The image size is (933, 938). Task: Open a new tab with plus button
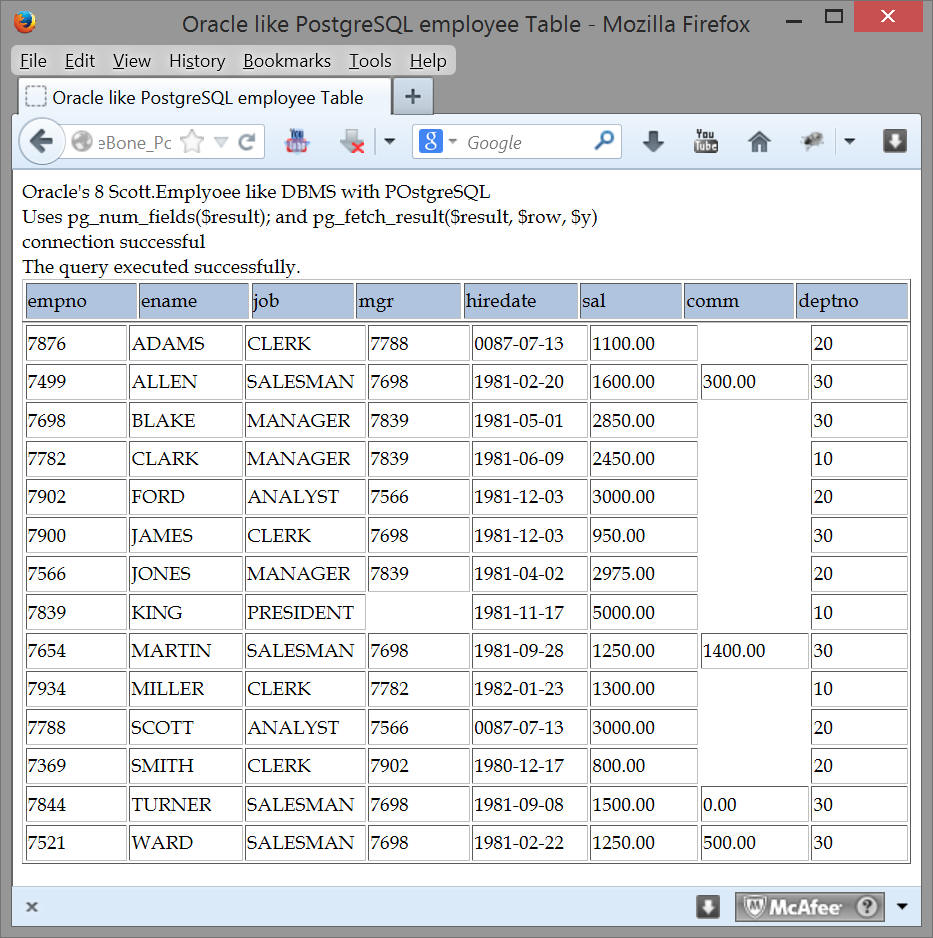click(x=412, y=97)
